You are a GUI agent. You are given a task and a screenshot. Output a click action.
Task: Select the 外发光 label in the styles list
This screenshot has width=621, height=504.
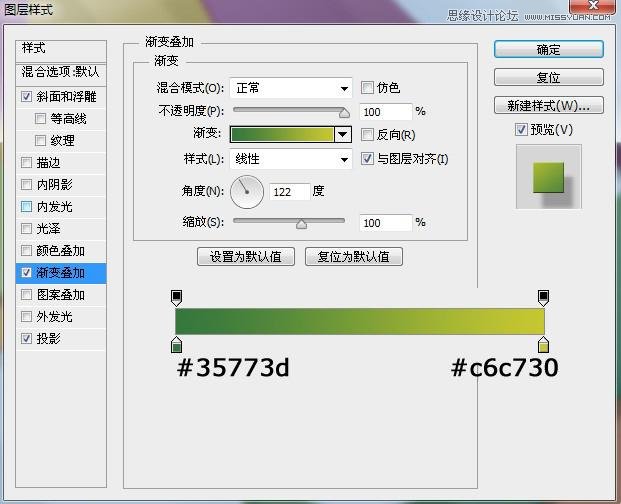pyautogui.click(x=55, y=317)
